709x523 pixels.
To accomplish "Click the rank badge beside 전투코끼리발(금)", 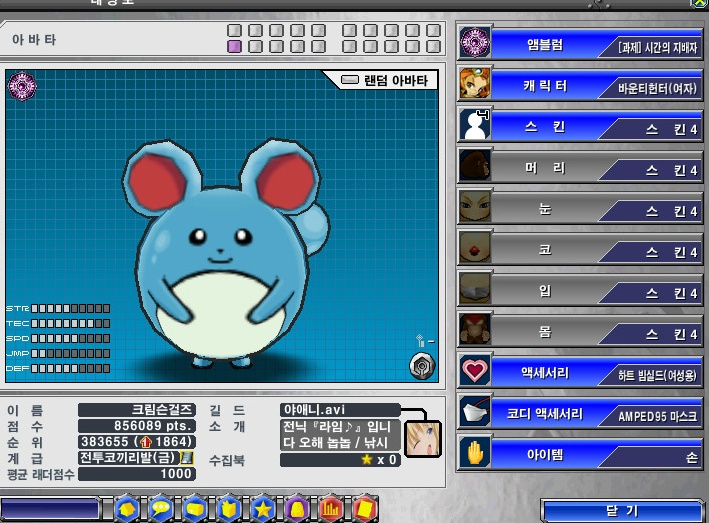I will click(x=186, y=458).
